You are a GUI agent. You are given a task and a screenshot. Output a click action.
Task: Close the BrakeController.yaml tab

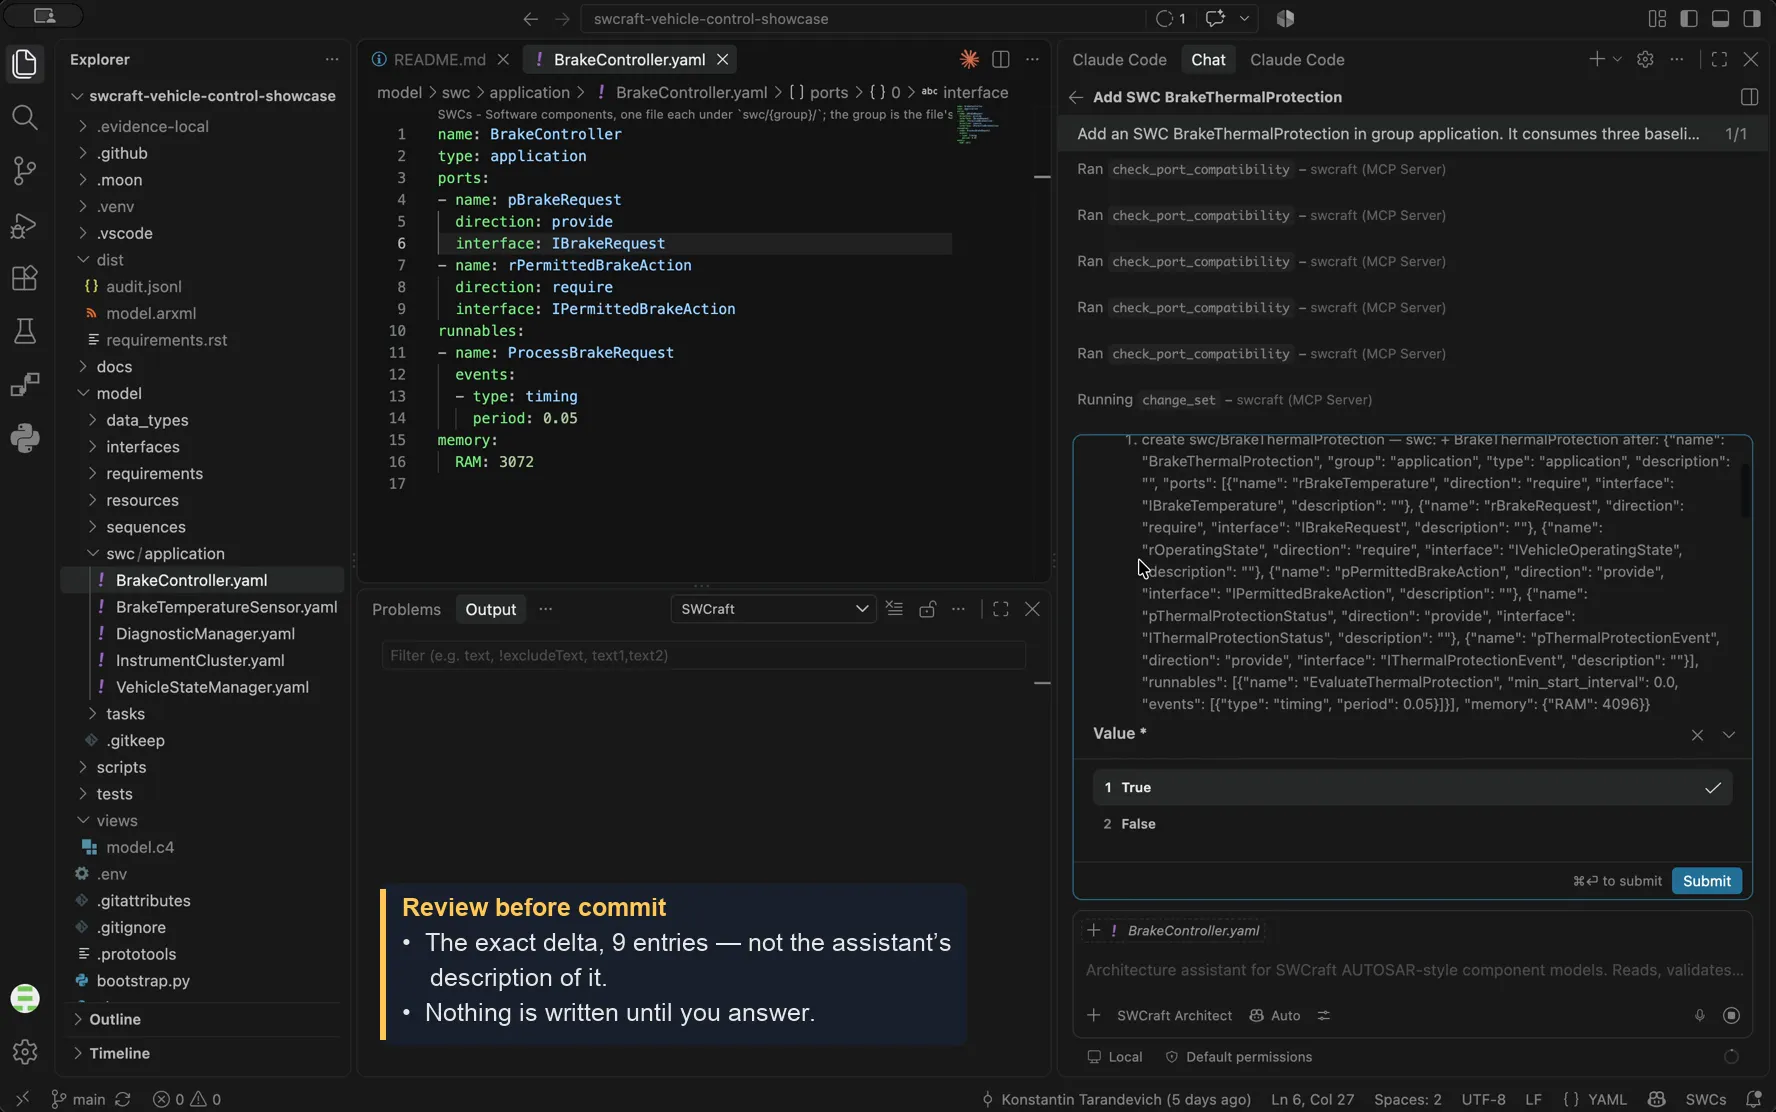pyautogui.click(x=722, y=60)
